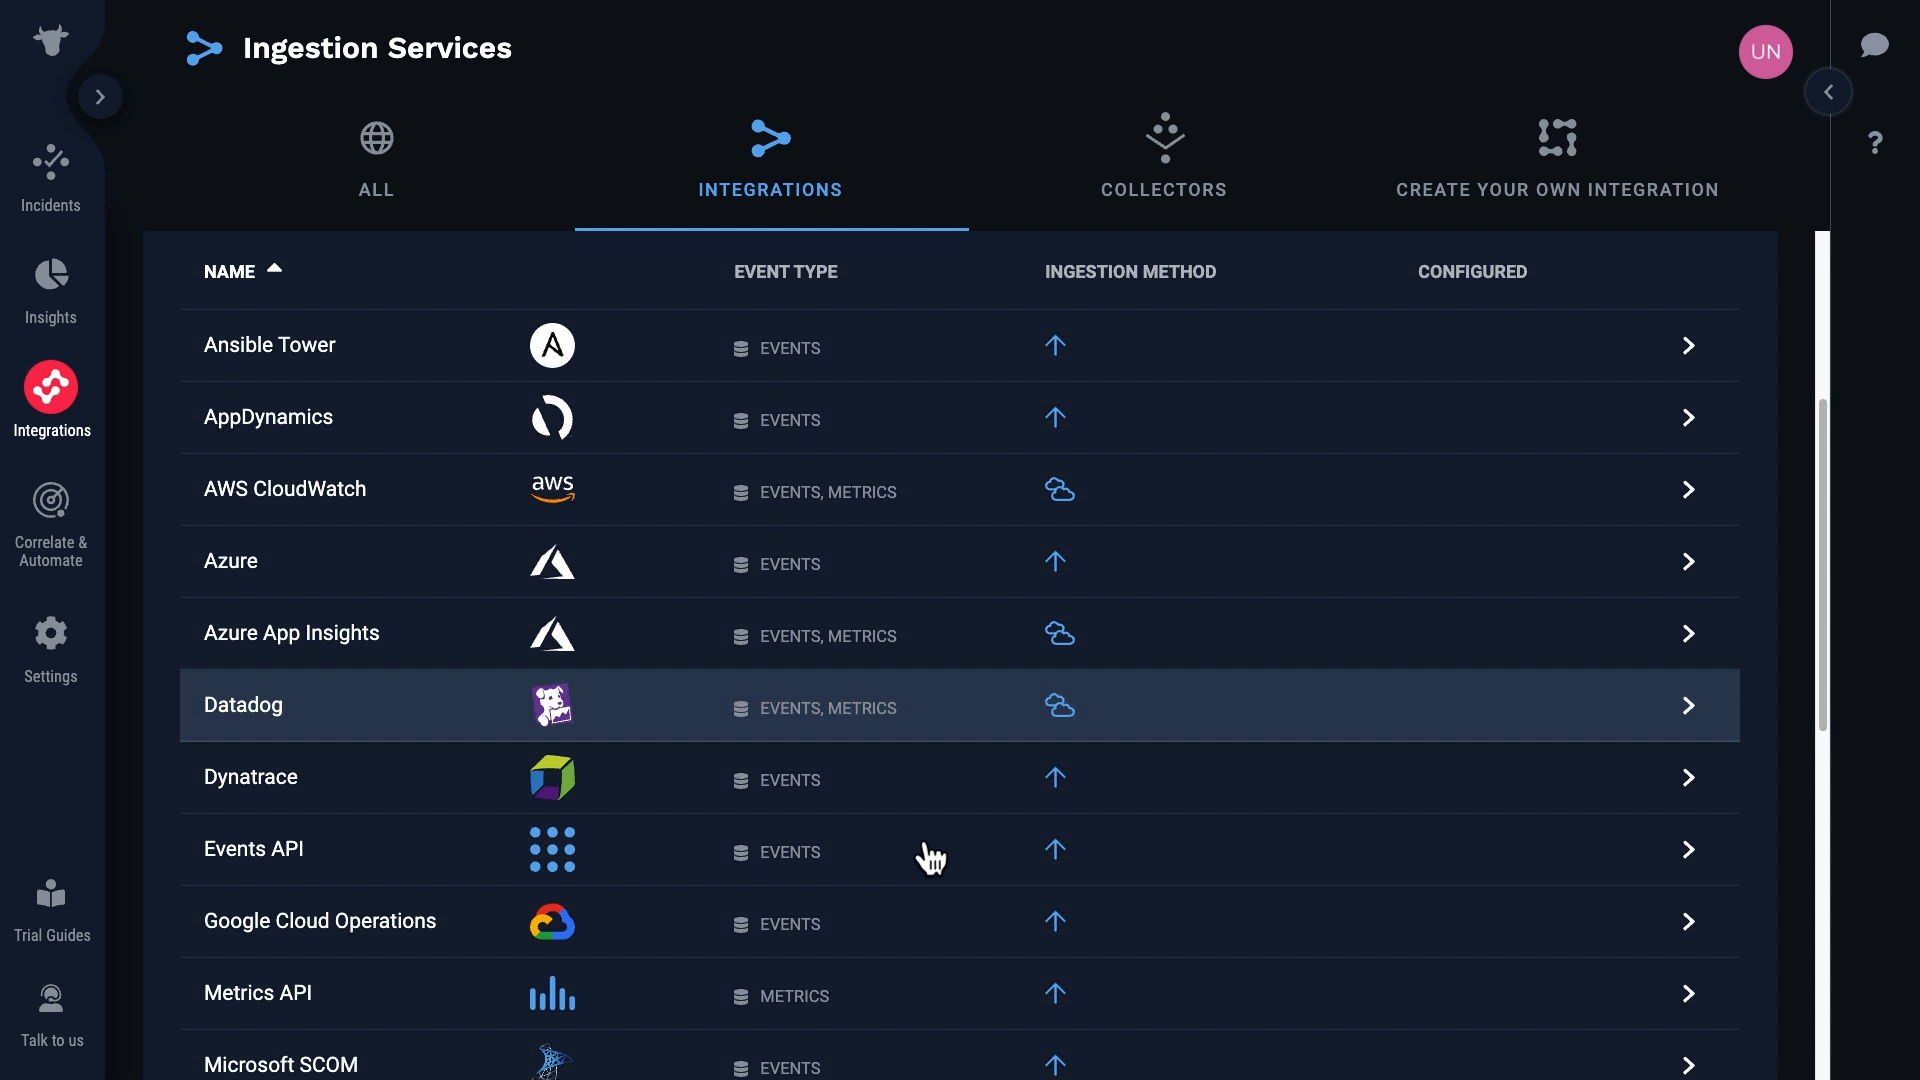Expand the left navigation sidebar arrow
Screen dimensions: 1920x1080
pyautogui.click(x=100, y=97)
